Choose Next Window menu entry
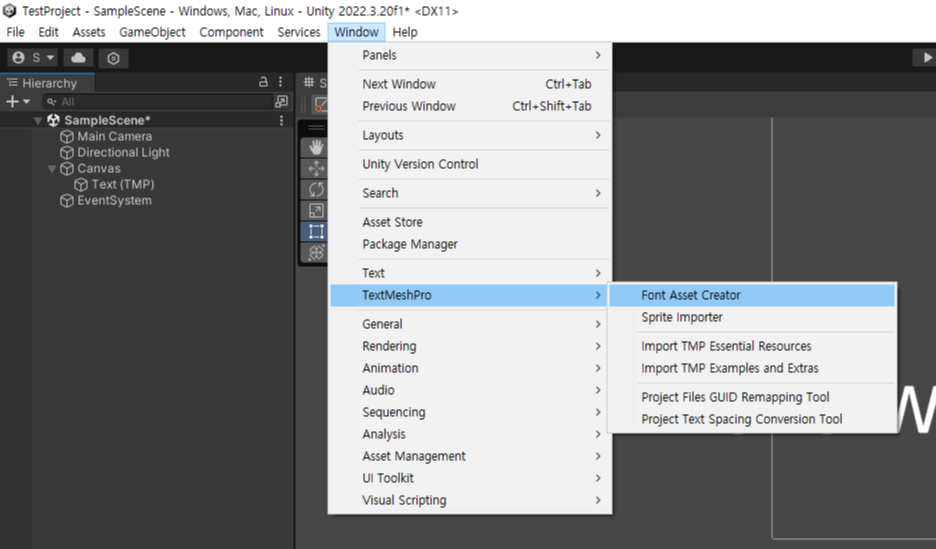 pos(470,84)
